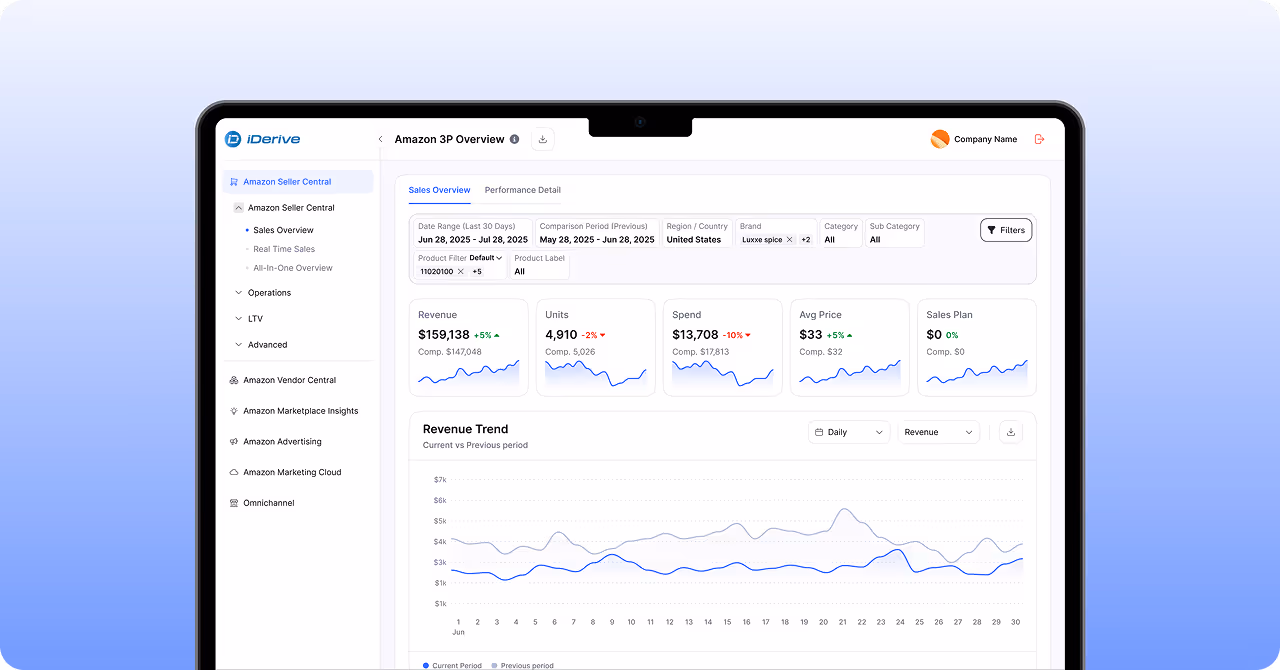Click the Filters button
The image size is (1280, 670).
1006,230
